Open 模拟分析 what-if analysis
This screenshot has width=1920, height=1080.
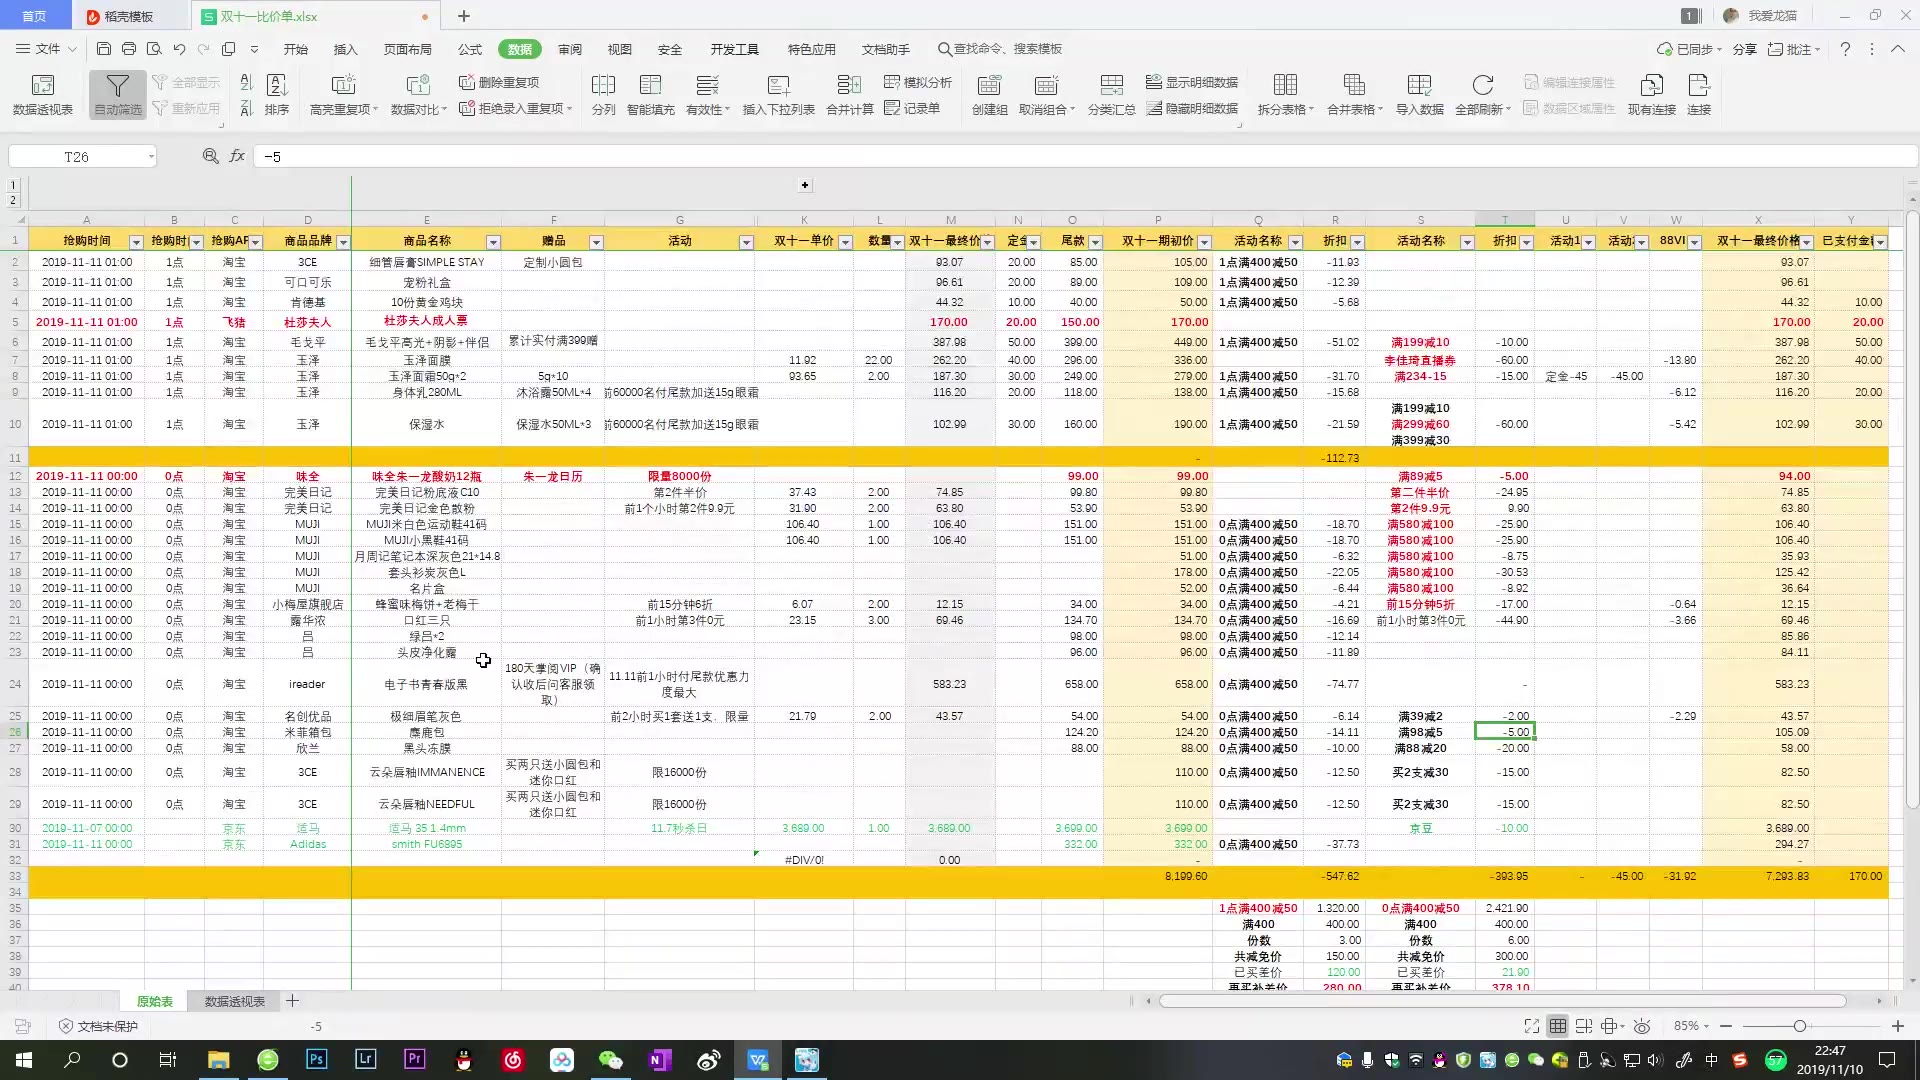point(918,82)
